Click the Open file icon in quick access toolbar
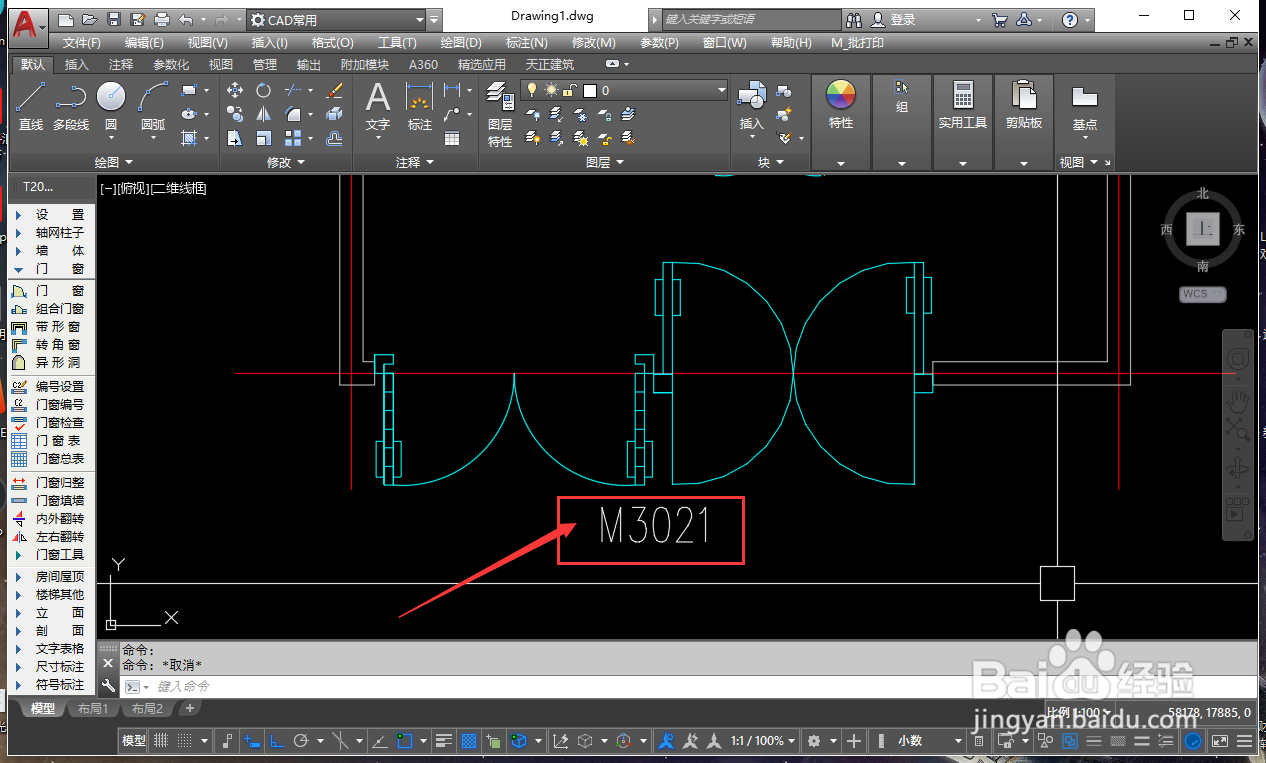 (x=90, y=19)
